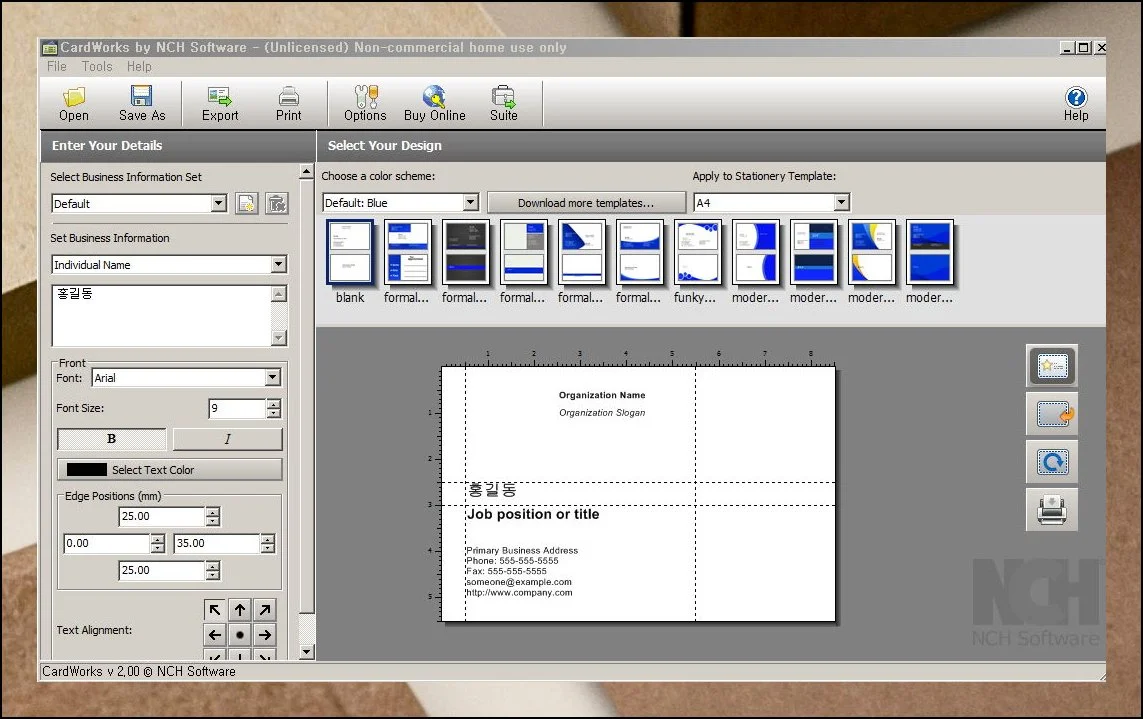Click the printer icon beside card preview
This screenshot has height=719, width=1143.
click(1051, 510)
